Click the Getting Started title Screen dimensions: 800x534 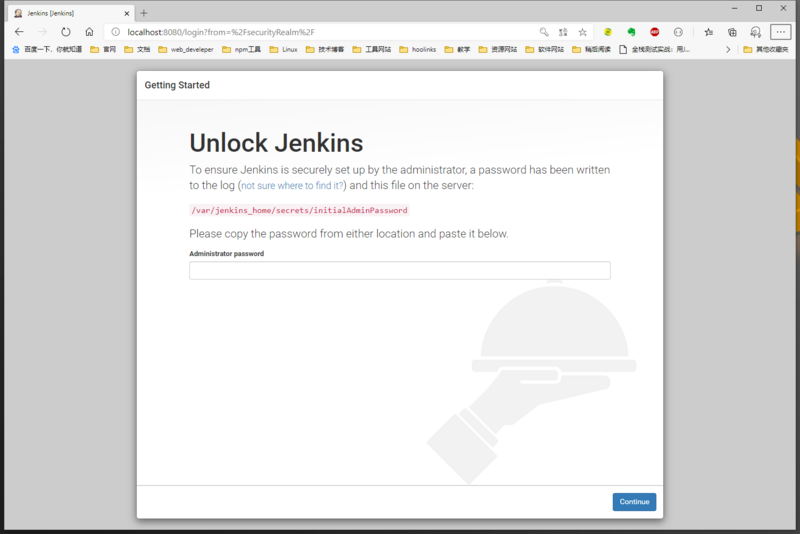pos(177,85)
